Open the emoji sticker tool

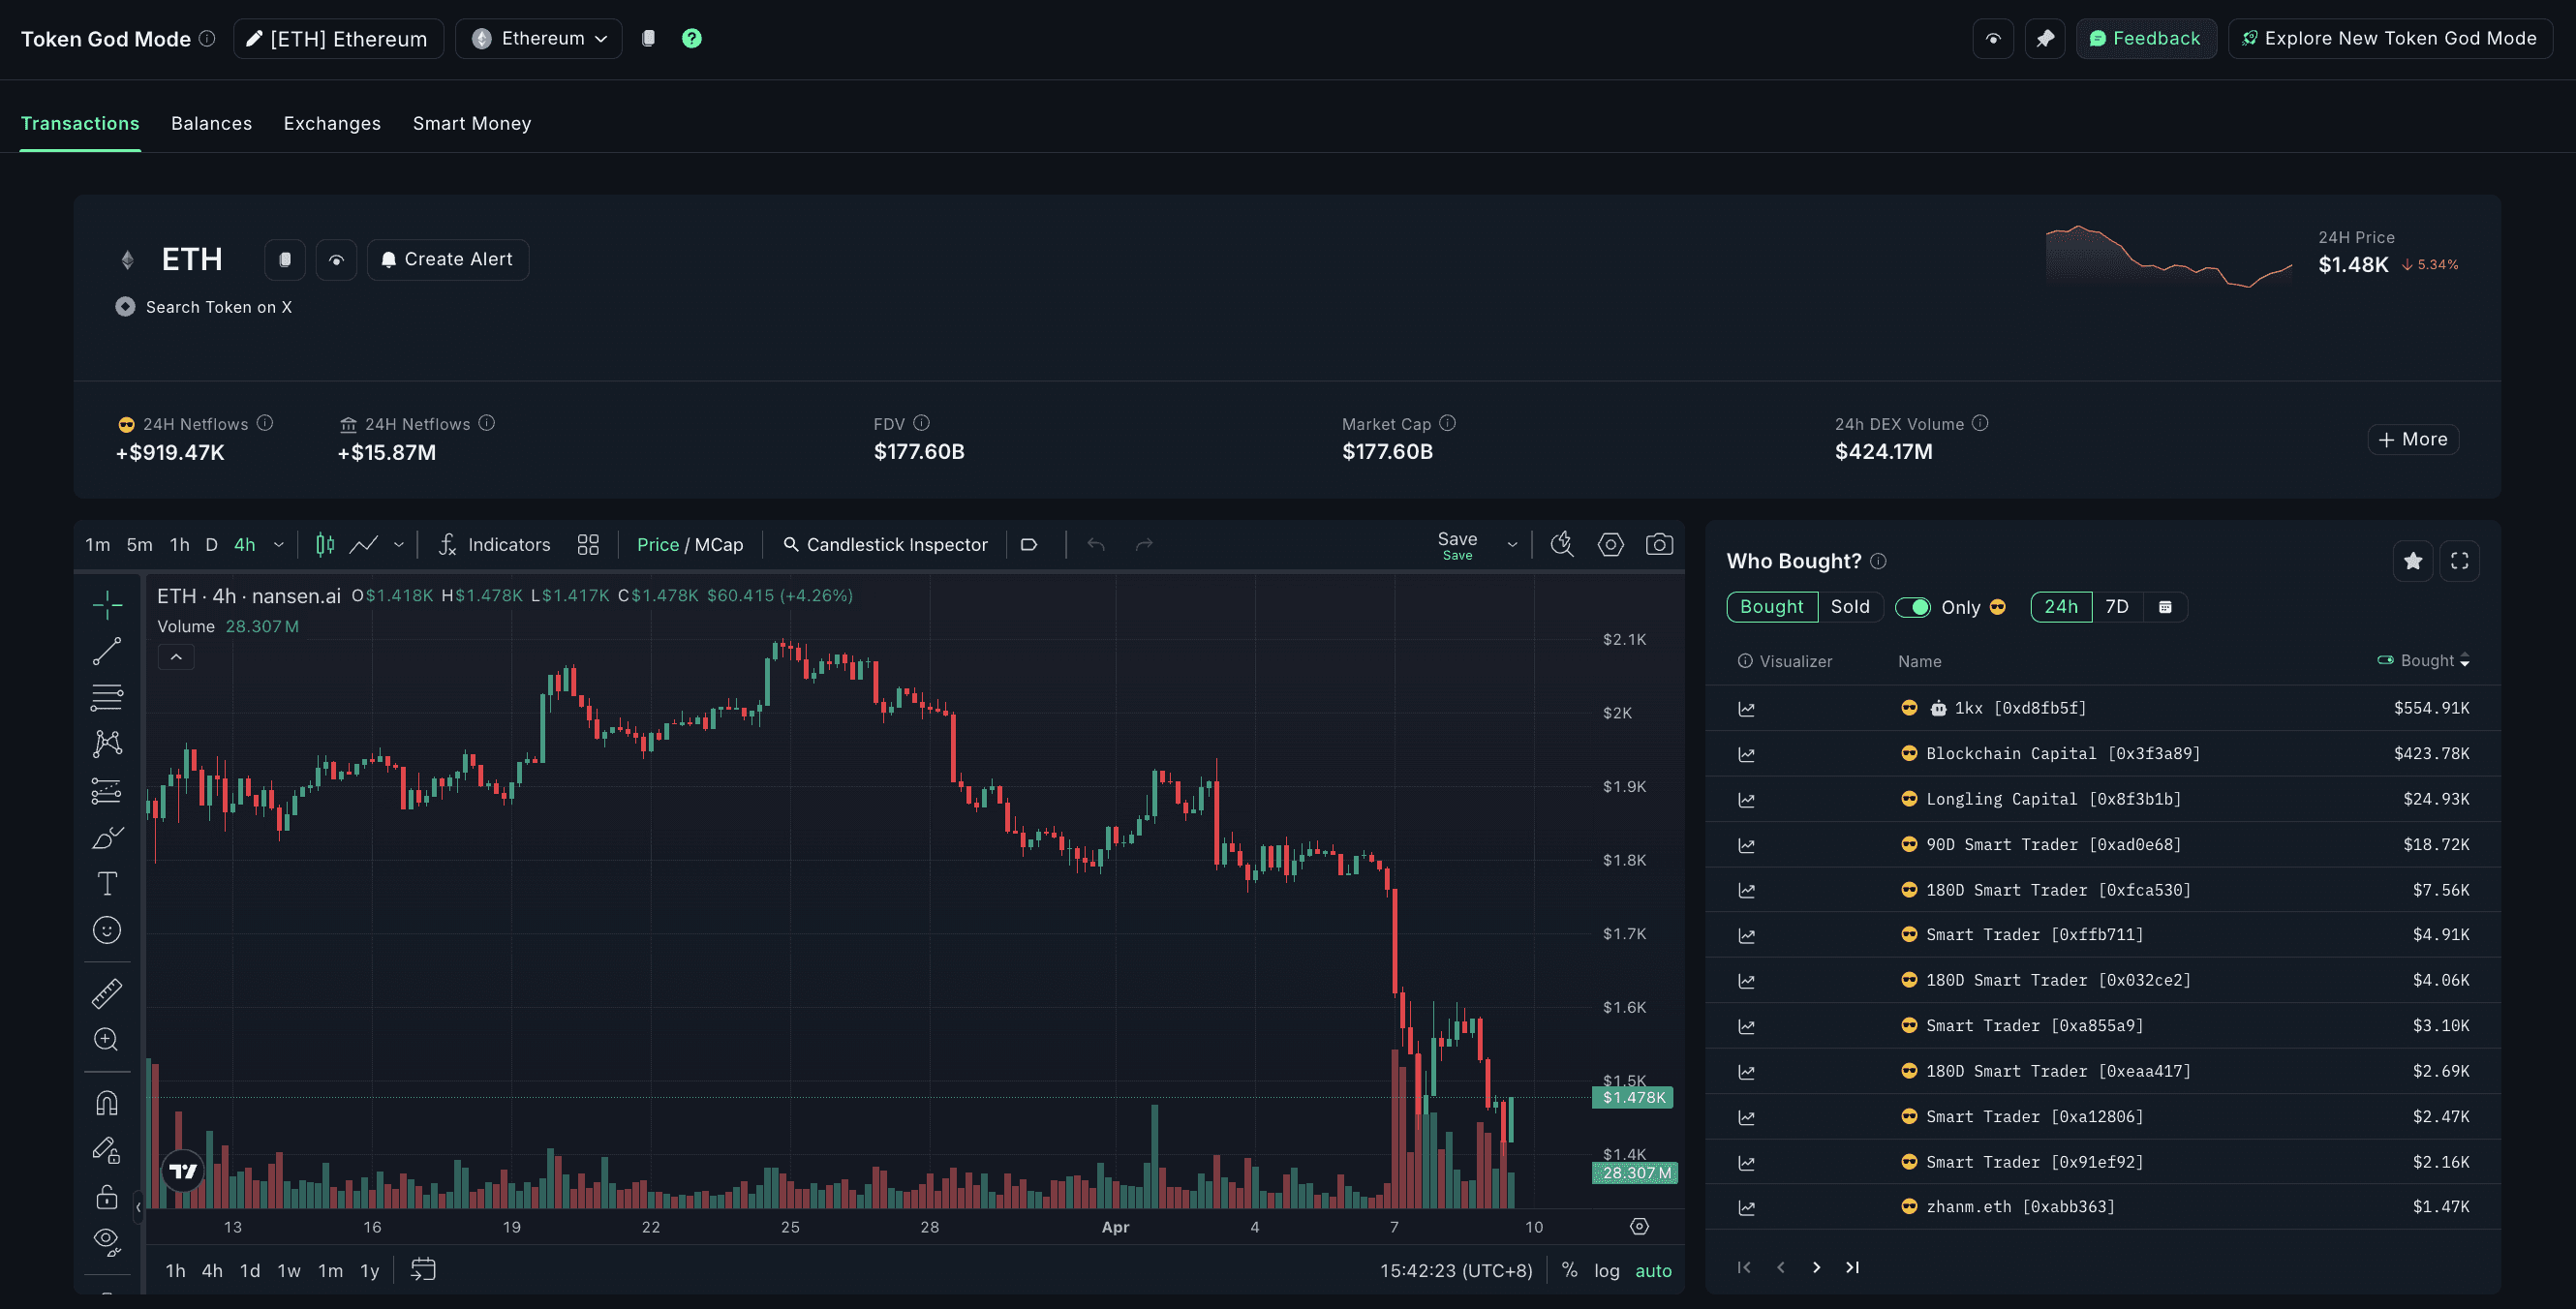(107, 930)
